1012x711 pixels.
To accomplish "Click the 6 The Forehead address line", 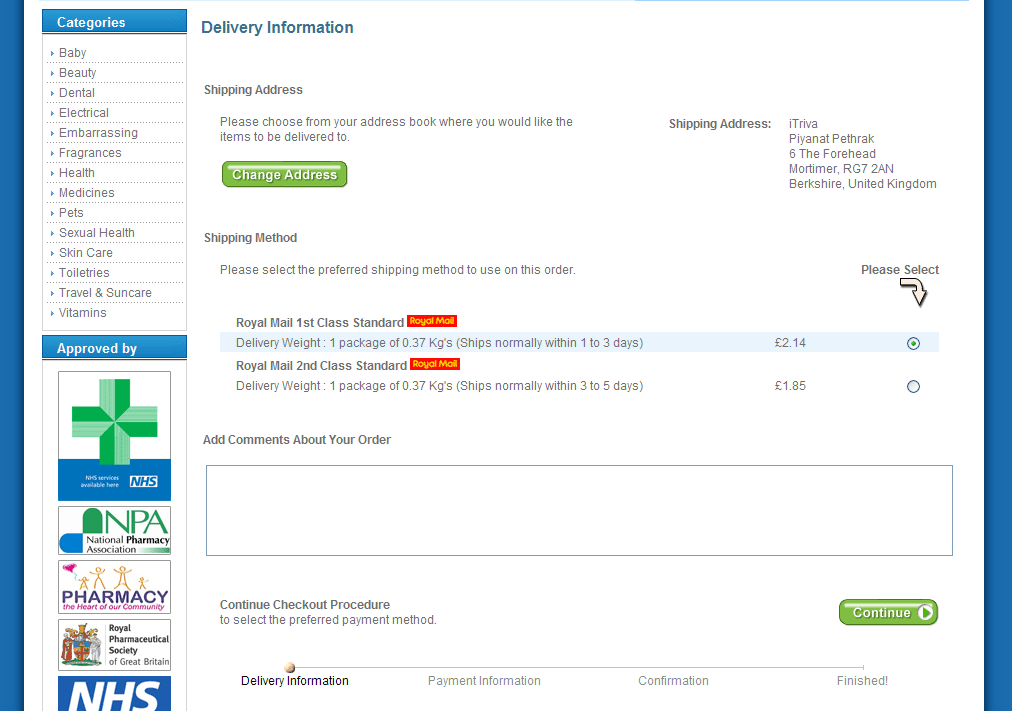I will point(832,154).
